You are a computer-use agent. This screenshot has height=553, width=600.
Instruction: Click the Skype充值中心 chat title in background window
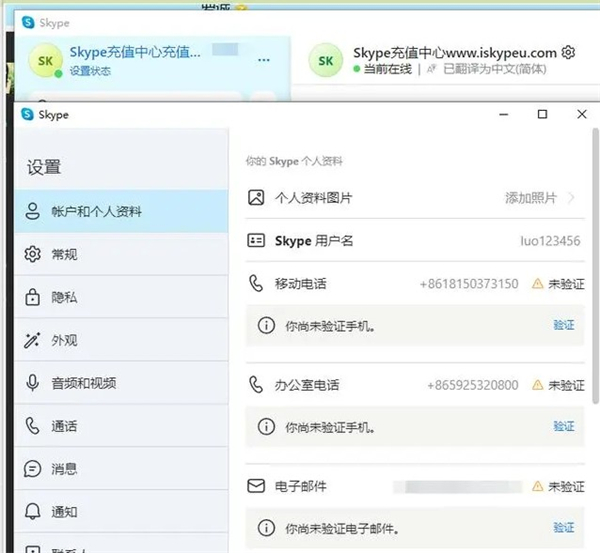455,52
